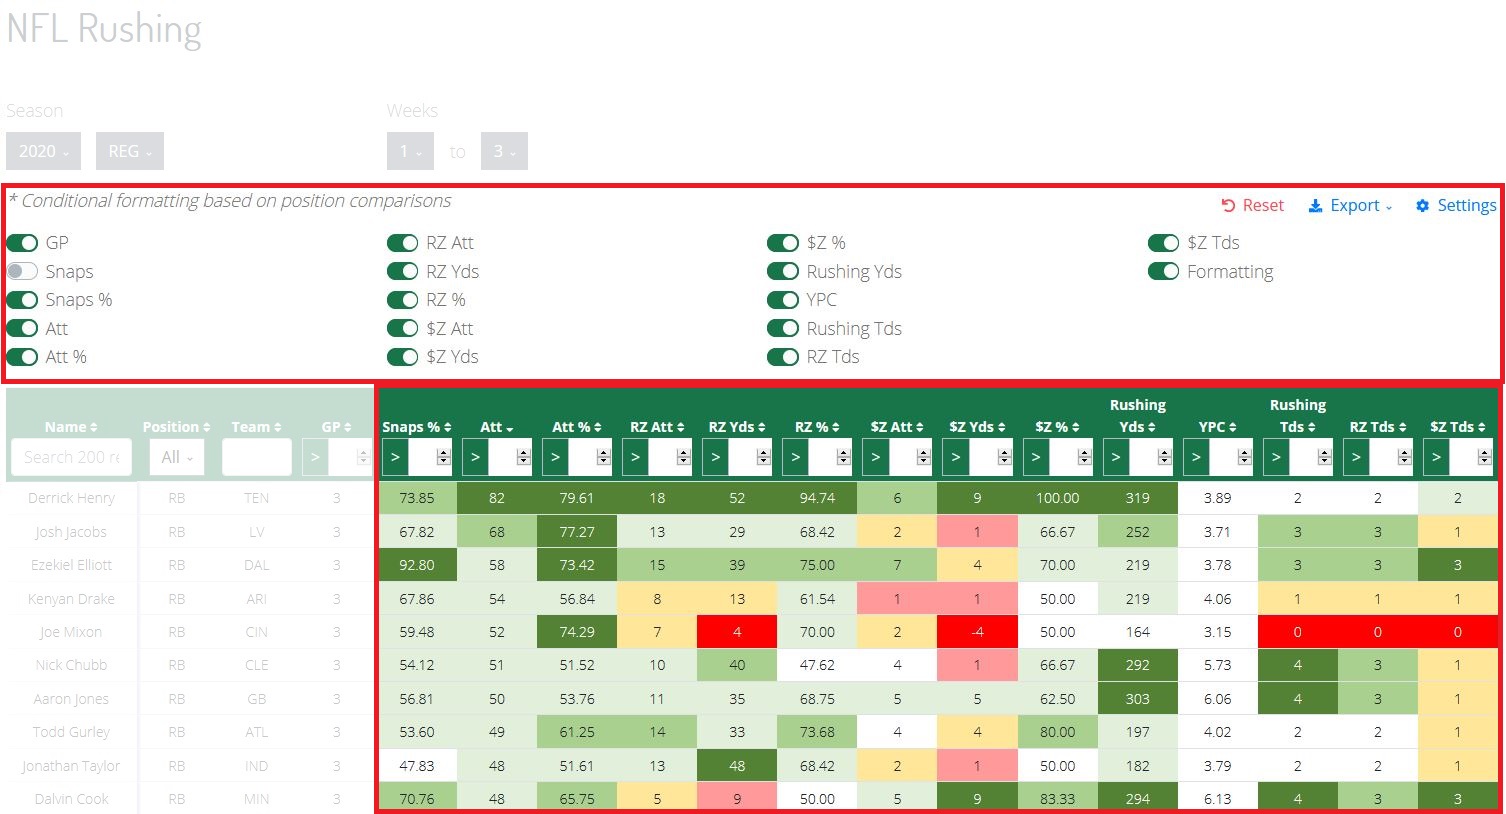Viewport: 1506px width, 814px height.
Task: Toggle the RZ Yds column switch
Action: pyautogui.click(x=402, y=271)
